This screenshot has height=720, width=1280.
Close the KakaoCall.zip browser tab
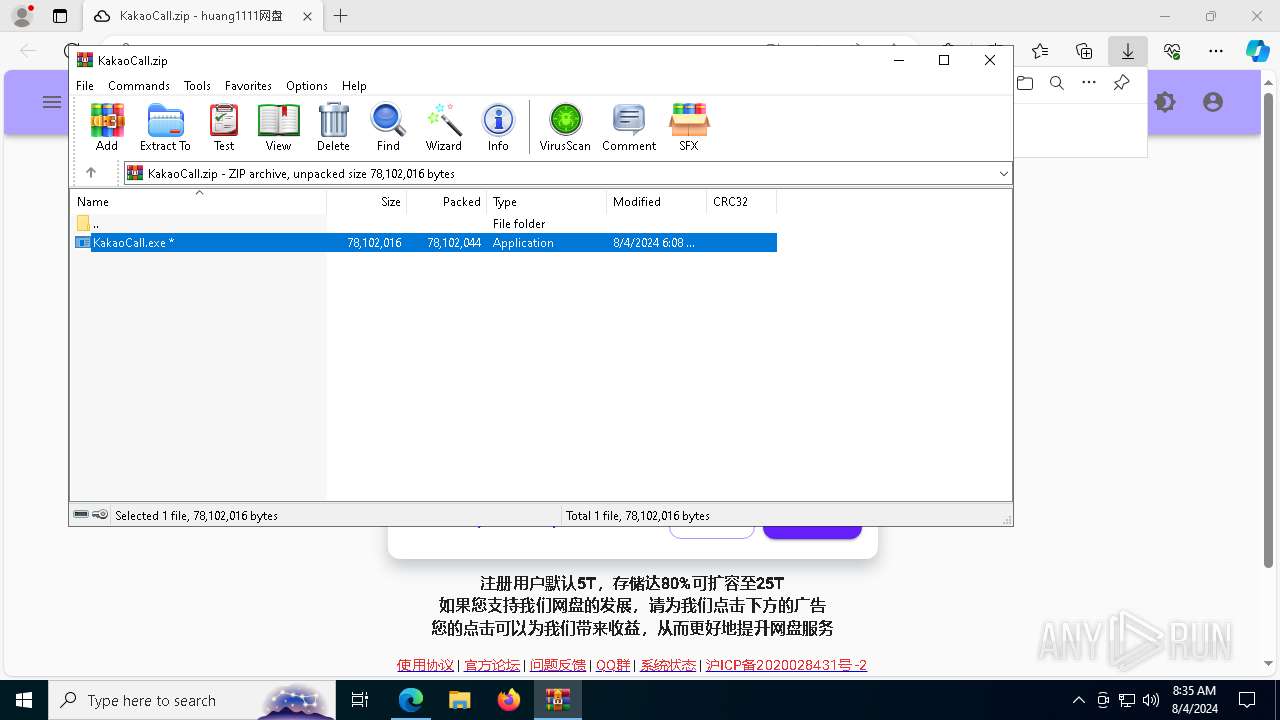(308, 16)
